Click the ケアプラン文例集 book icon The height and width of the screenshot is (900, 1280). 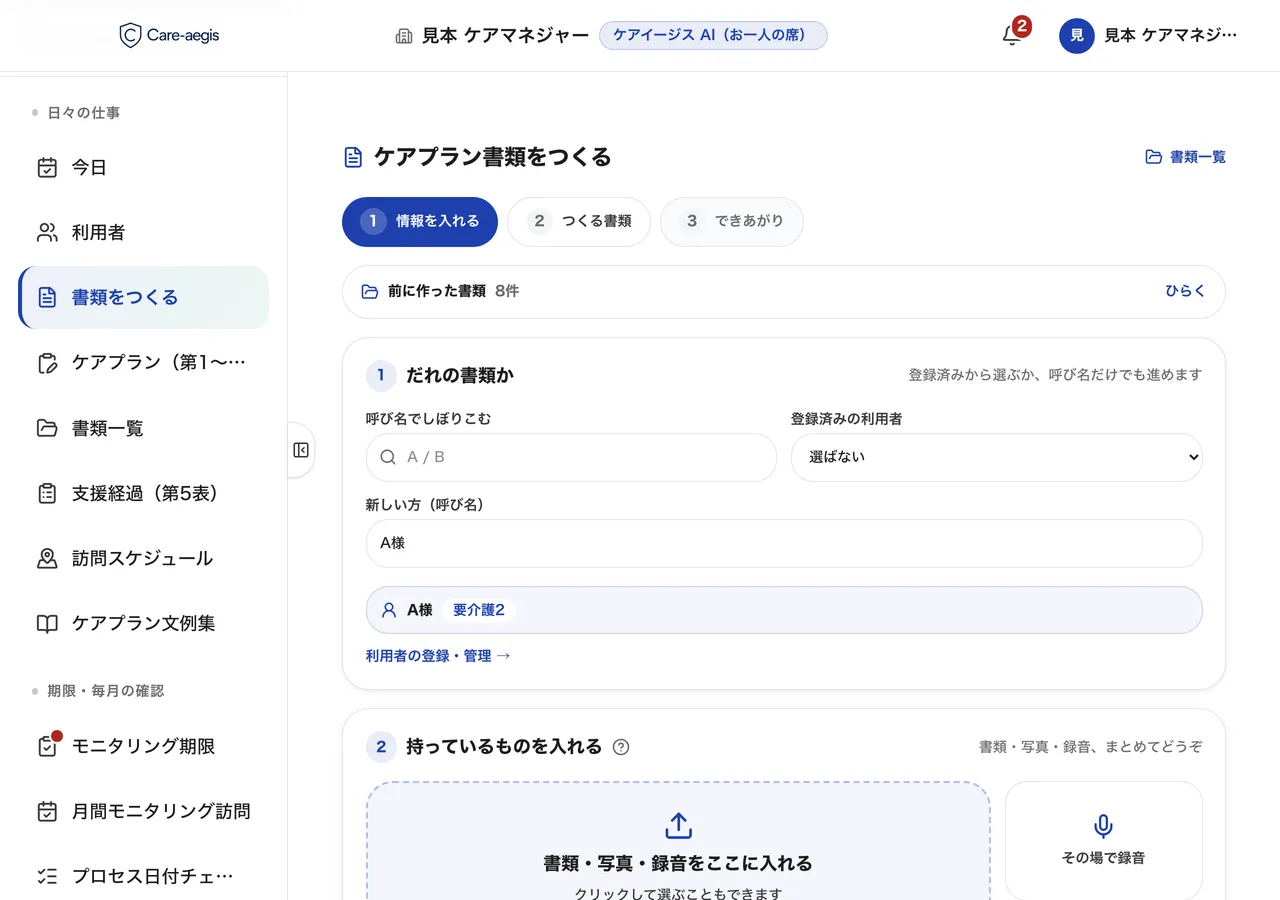click(x=47, y=623)
